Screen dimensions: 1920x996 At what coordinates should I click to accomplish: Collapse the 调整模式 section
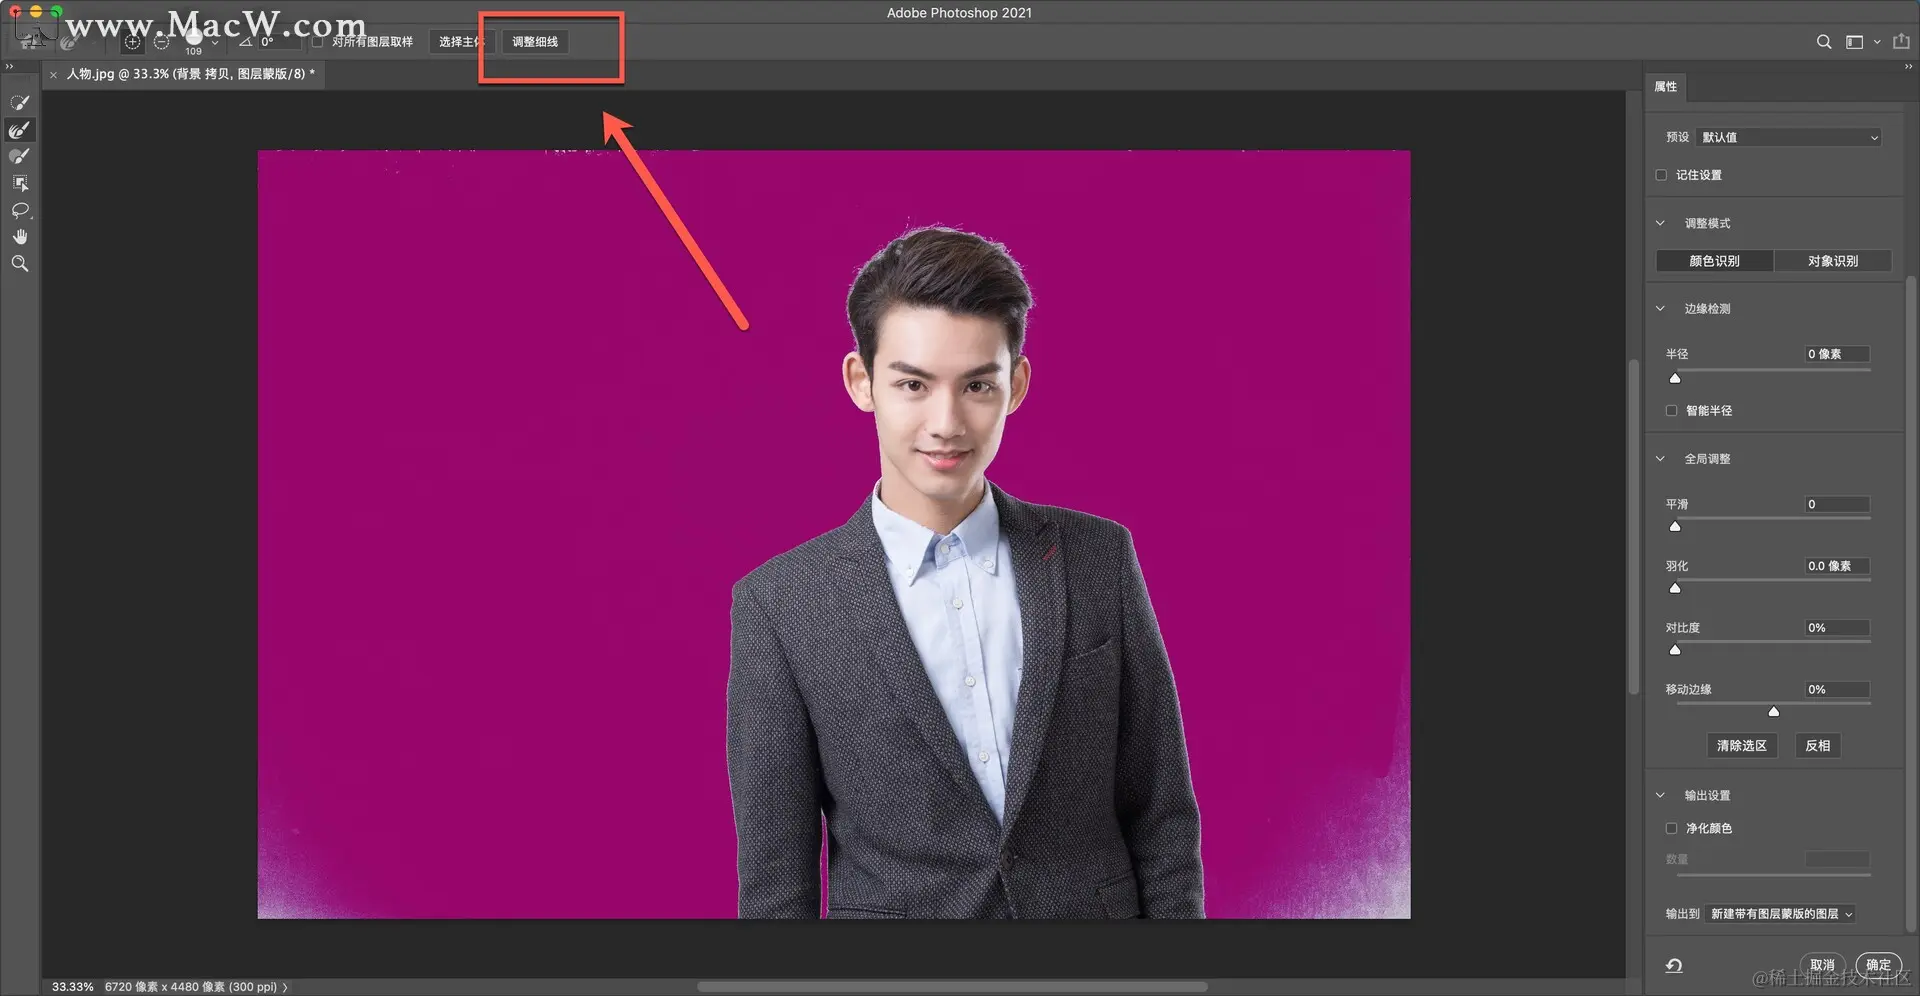coord(1660,223)
